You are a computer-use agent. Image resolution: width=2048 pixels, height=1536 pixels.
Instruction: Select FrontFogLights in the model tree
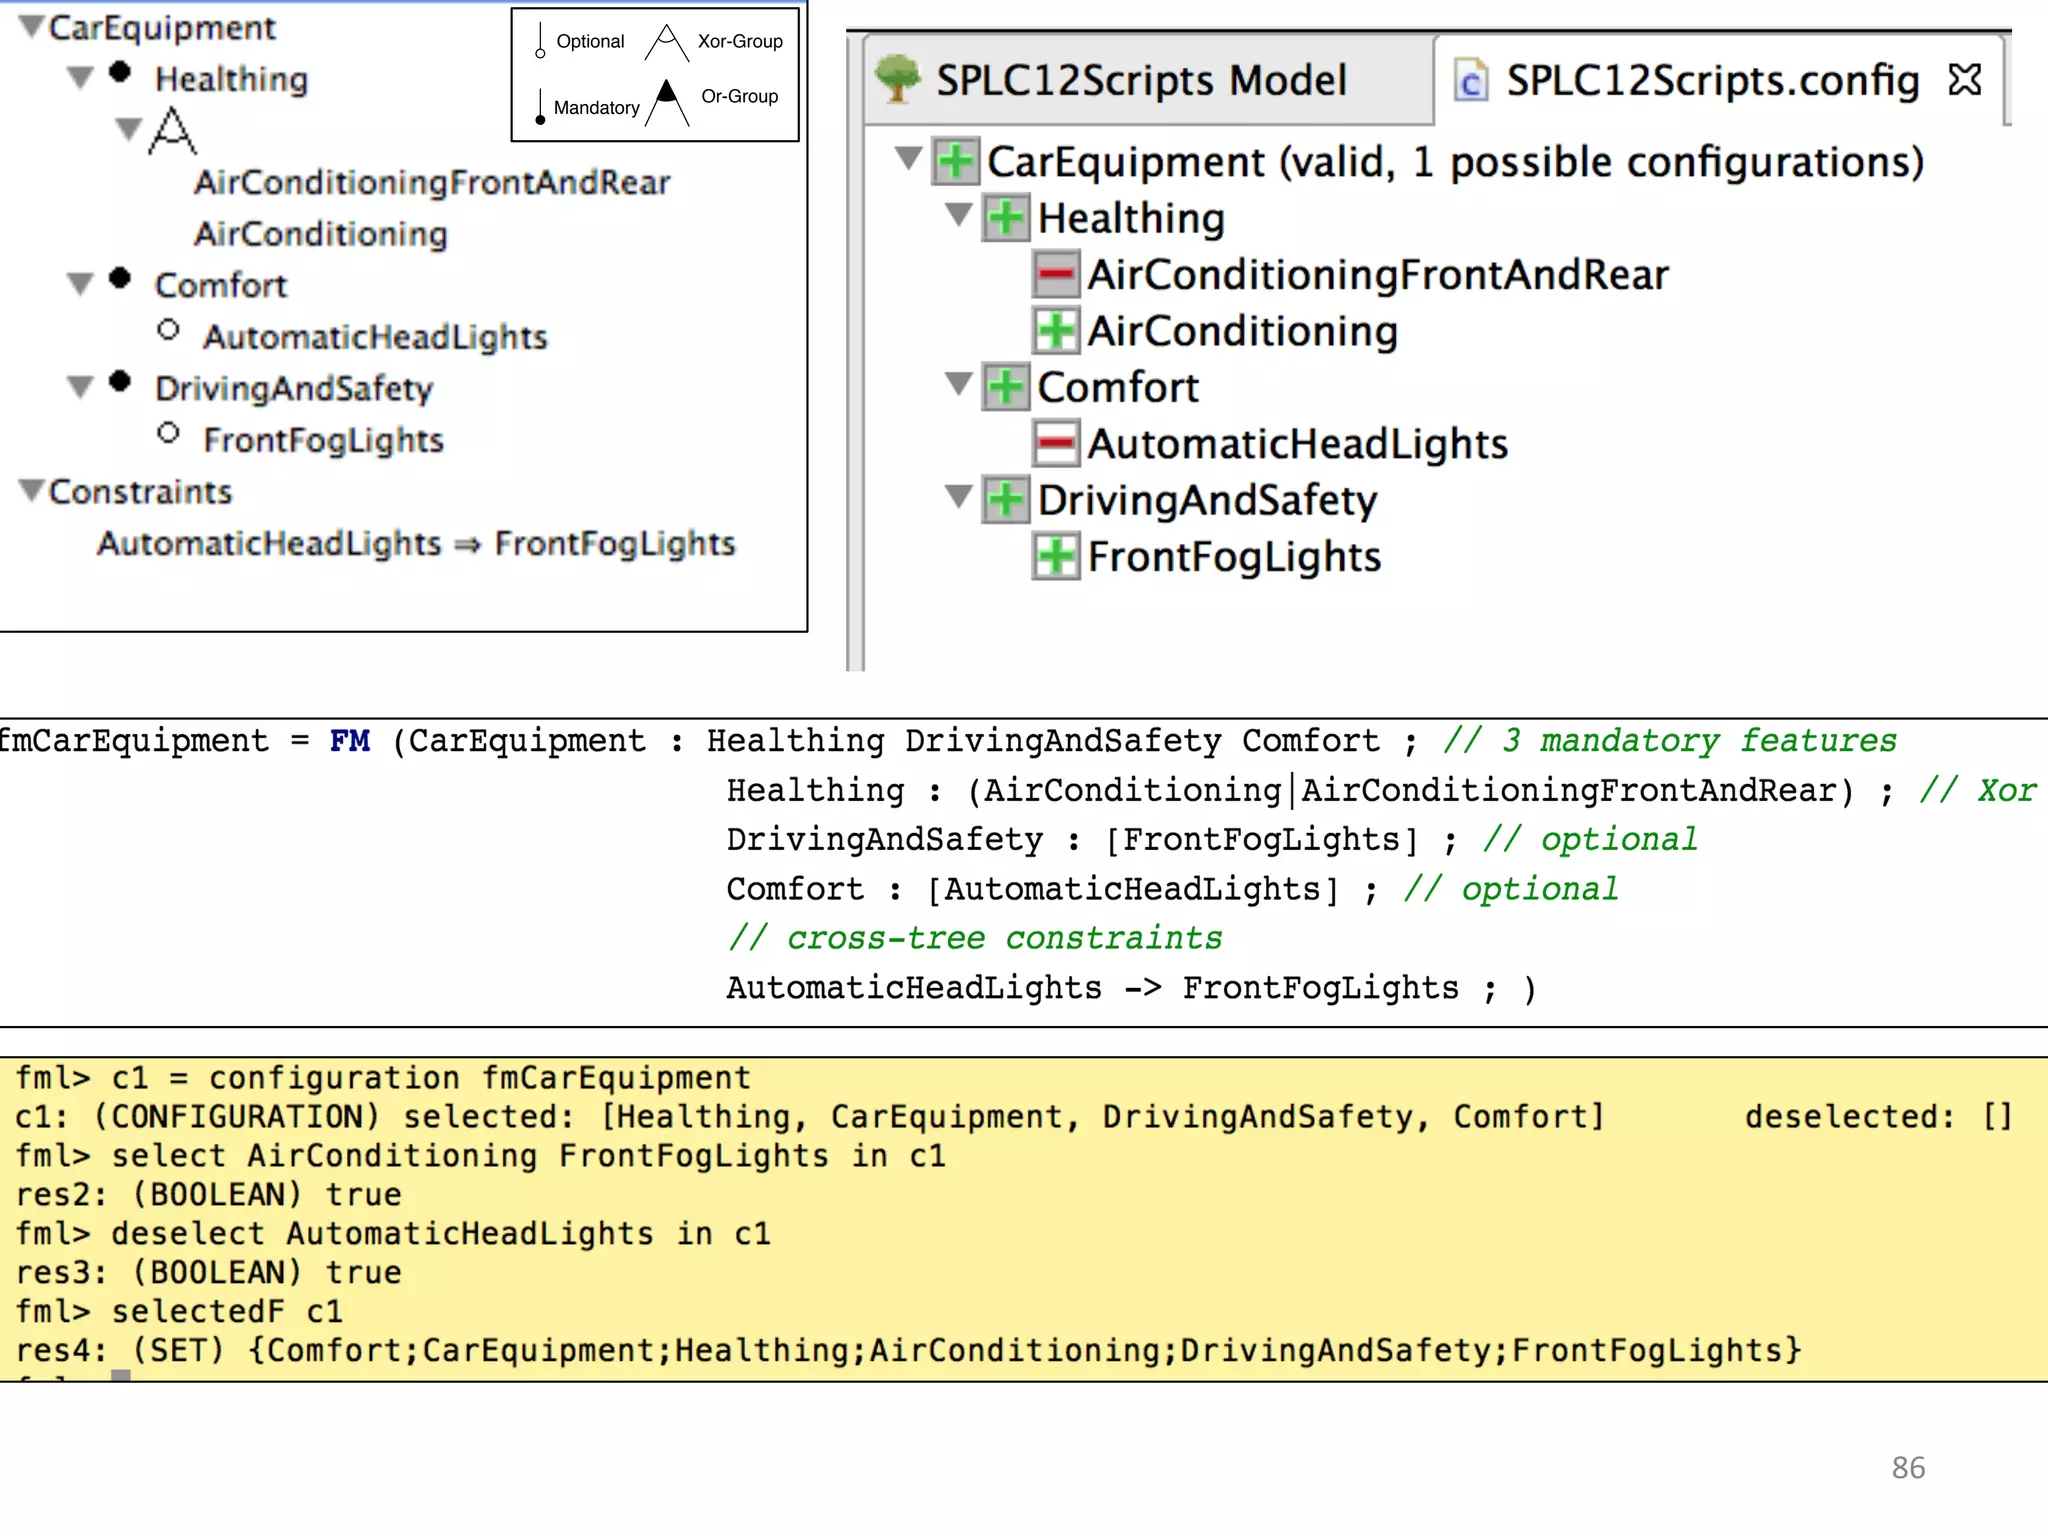(x=324, y=440)
